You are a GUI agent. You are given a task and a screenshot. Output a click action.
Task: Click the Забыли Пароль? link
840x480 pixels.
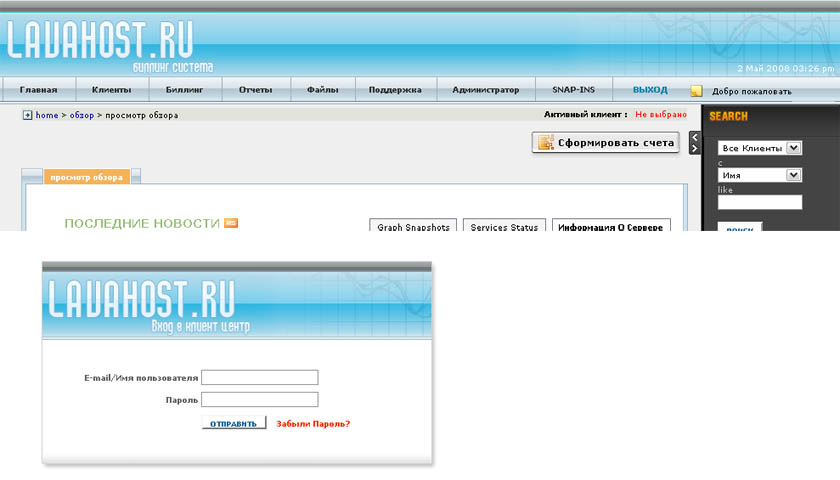click(313, 424)
